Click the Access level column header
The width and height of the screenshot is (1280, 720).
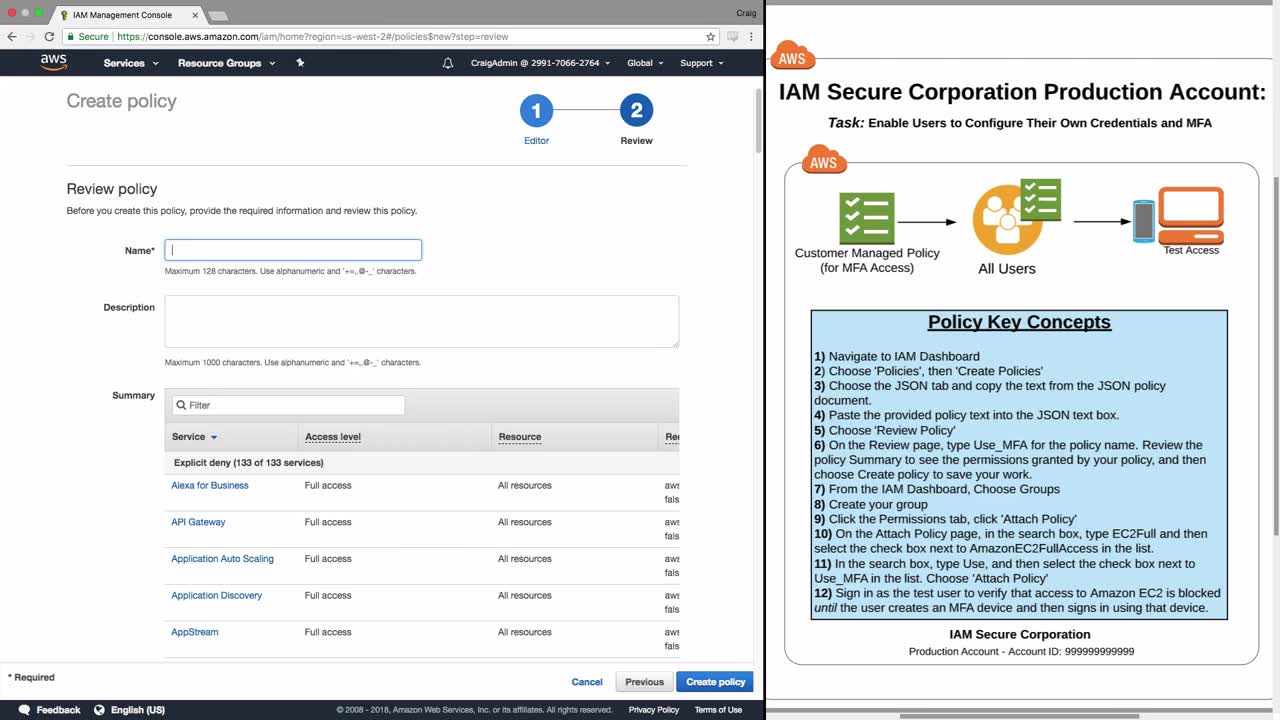333,437
